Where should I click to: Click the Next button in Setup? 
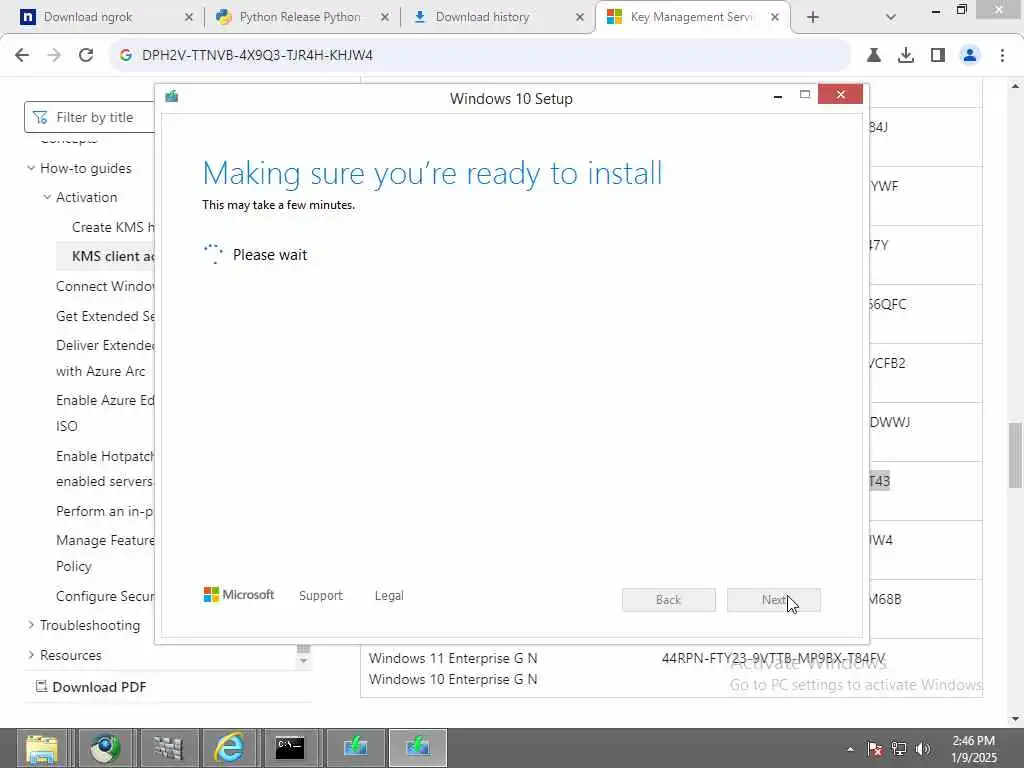coord(774,600)
